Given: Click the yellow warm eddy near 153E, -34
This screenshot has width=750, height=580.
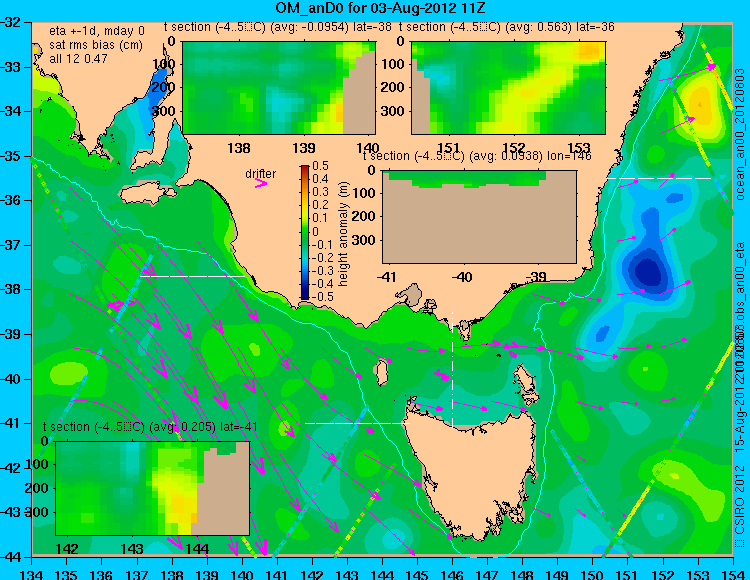Looking at the screenshot, I should coord(699,103).
